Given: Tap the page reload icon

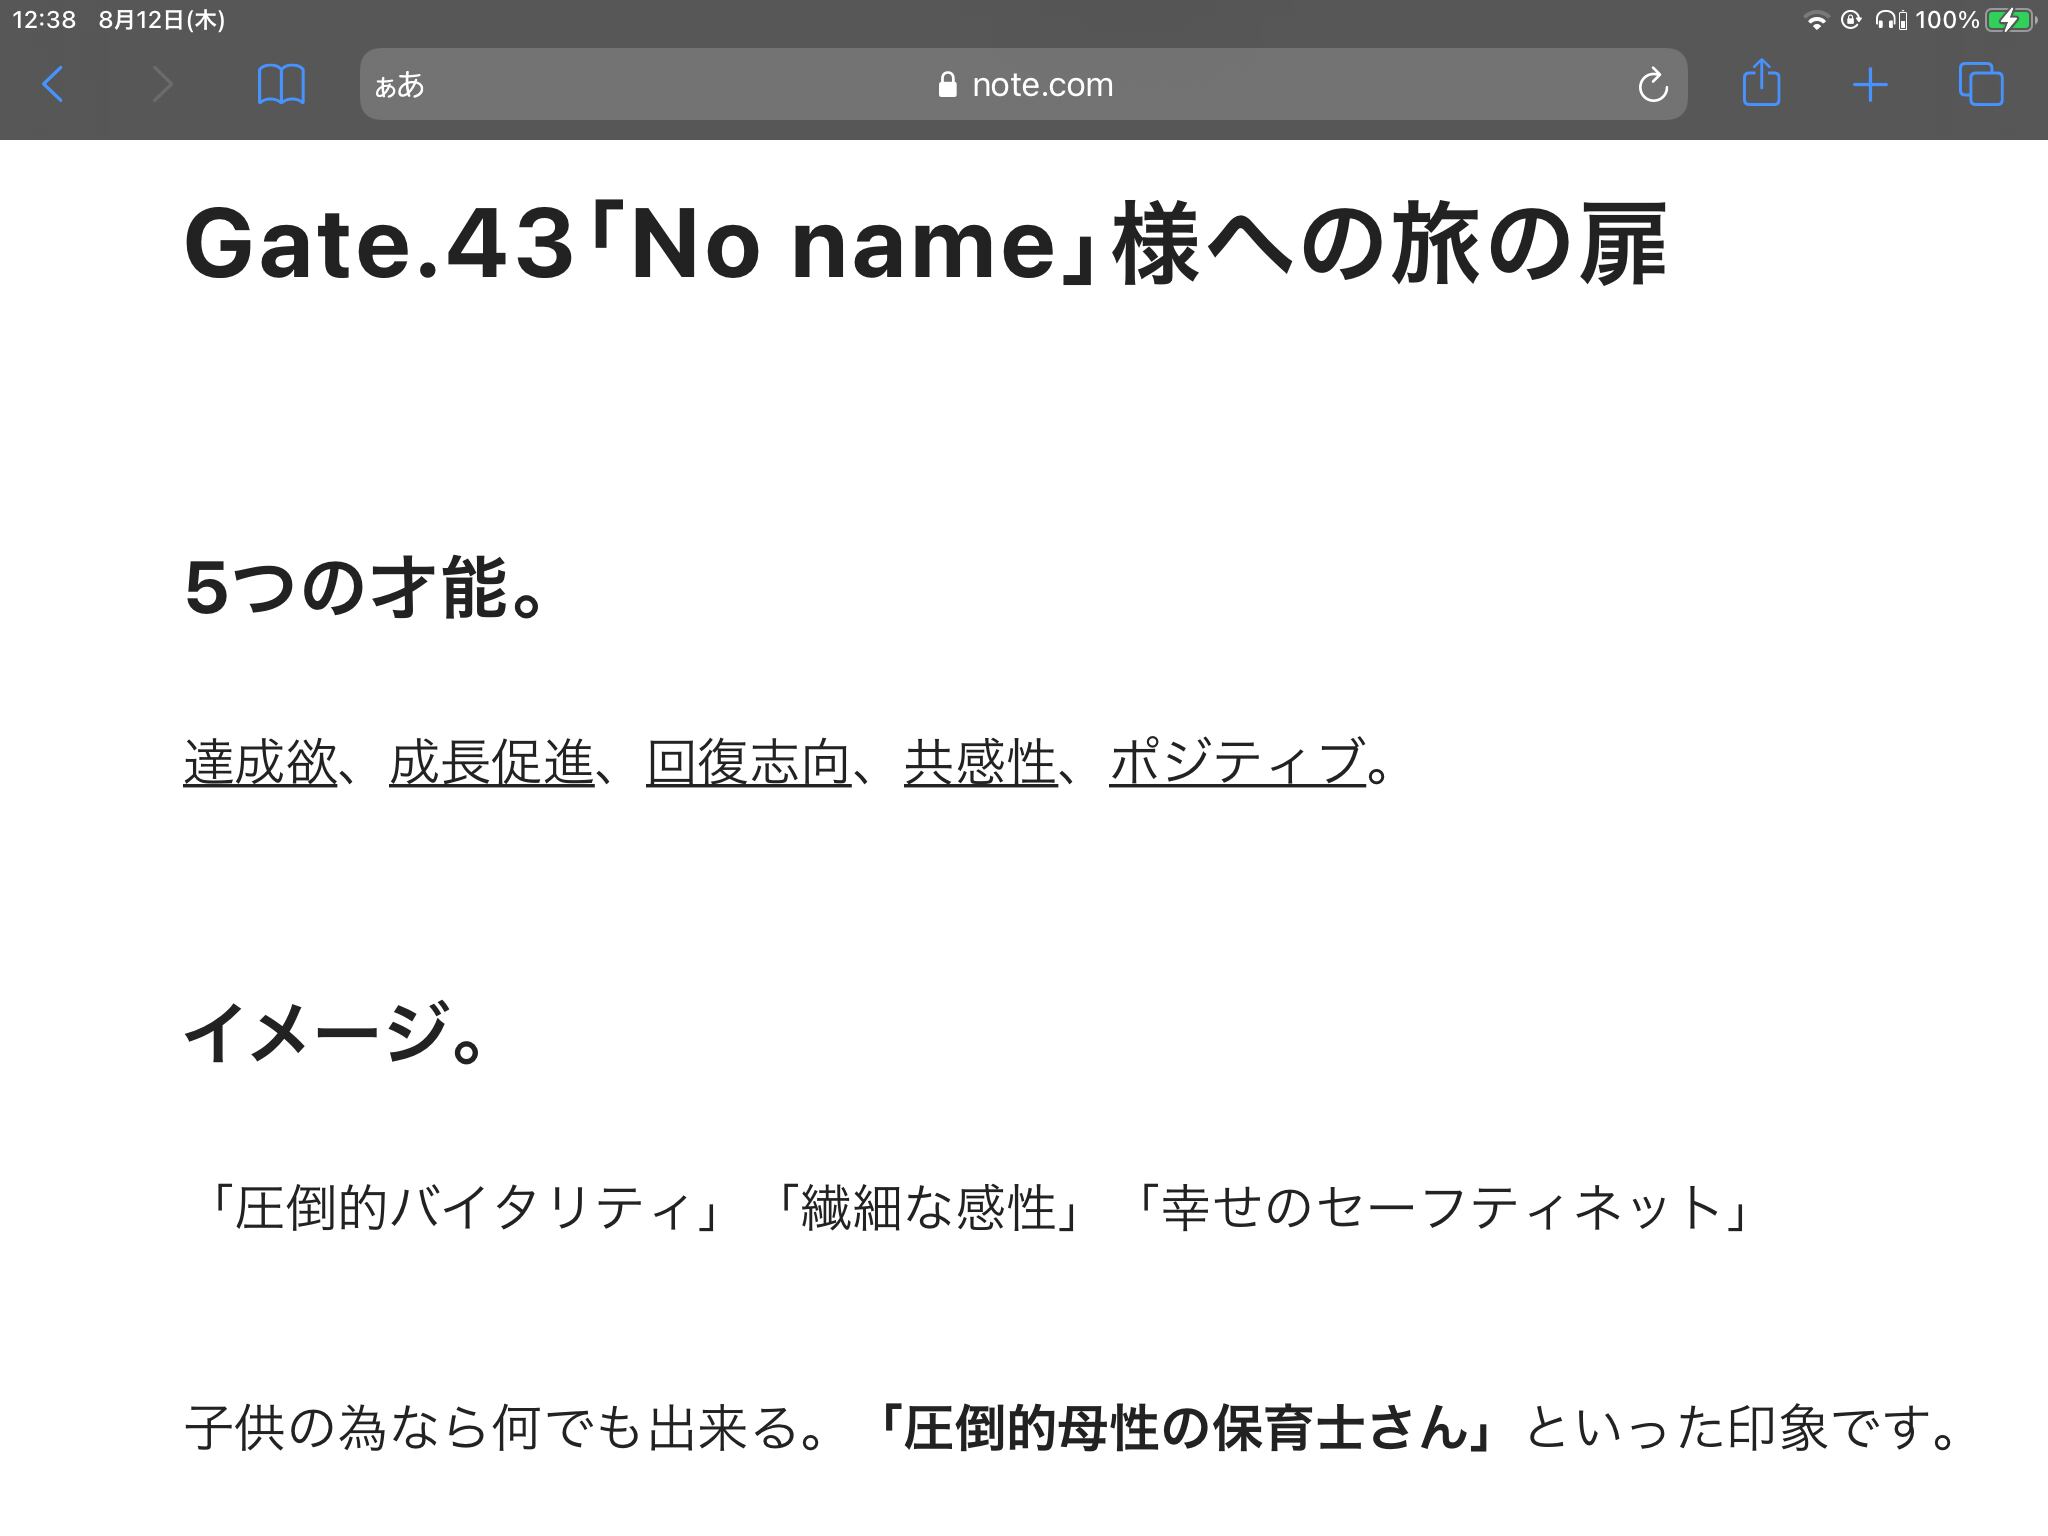Looking at the screenshot, I should click(x=1652, y=85).
